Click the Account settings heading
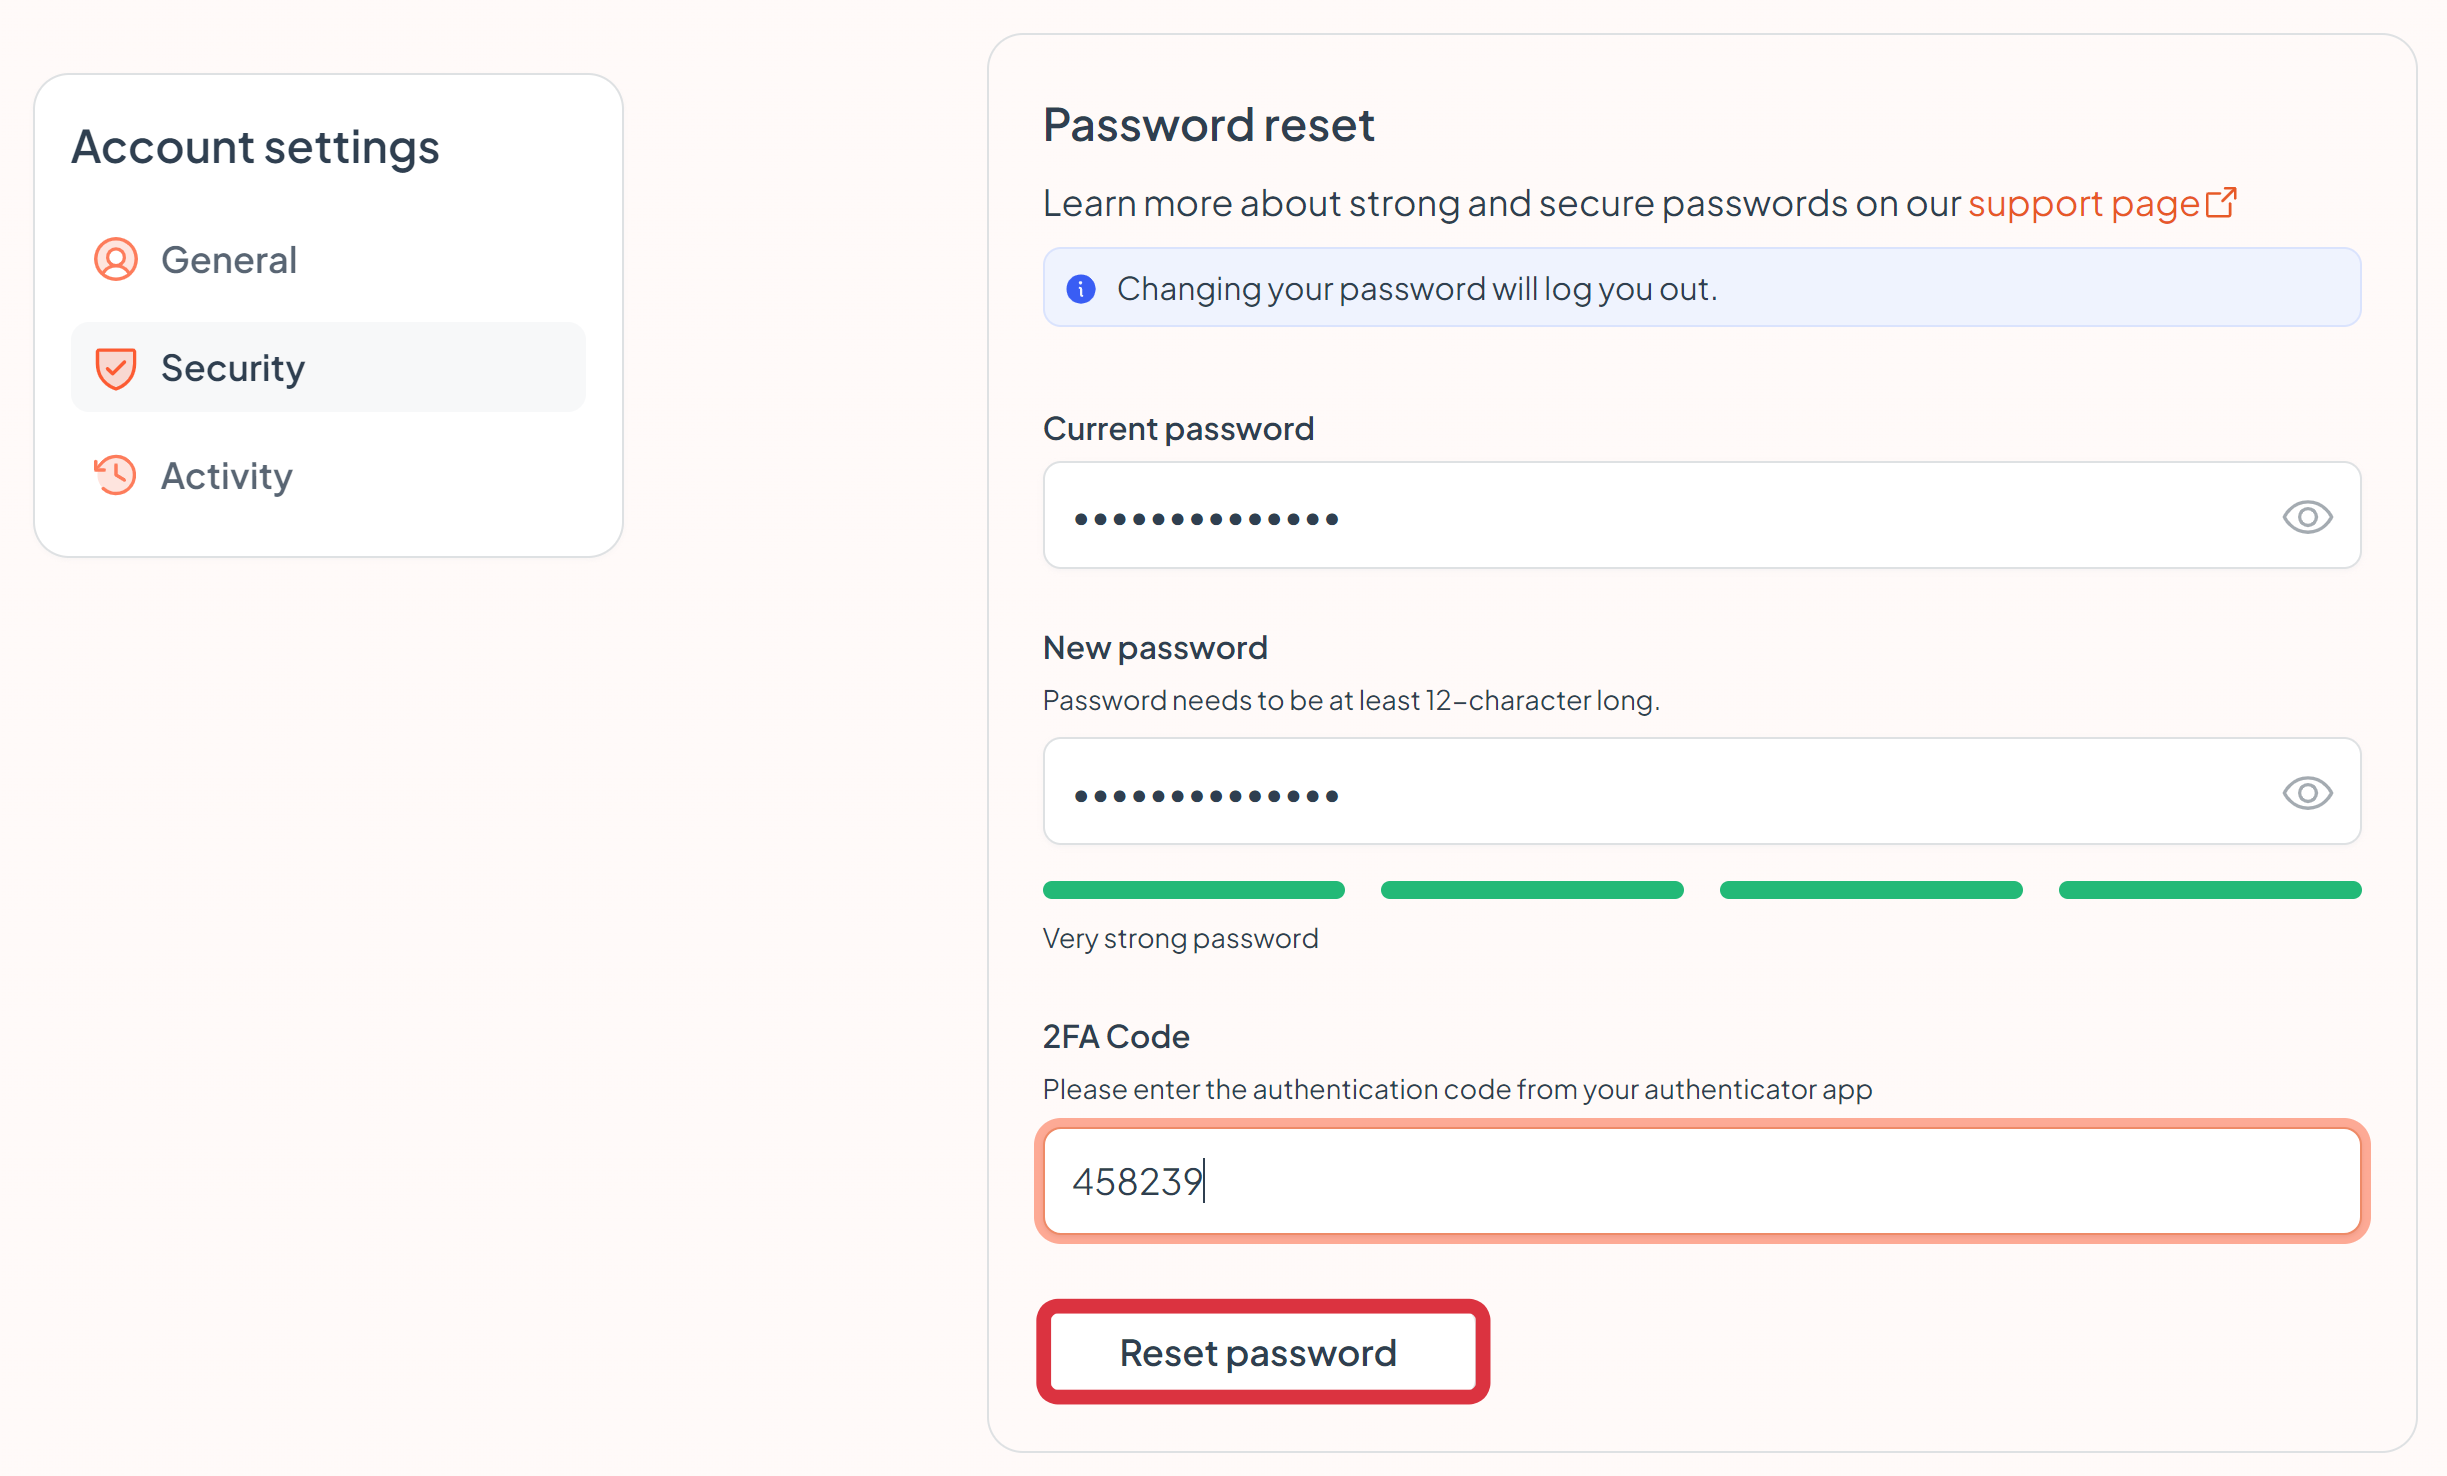Image resolution: width=2447 pixels, height=1476 pixels. [255, 148]
